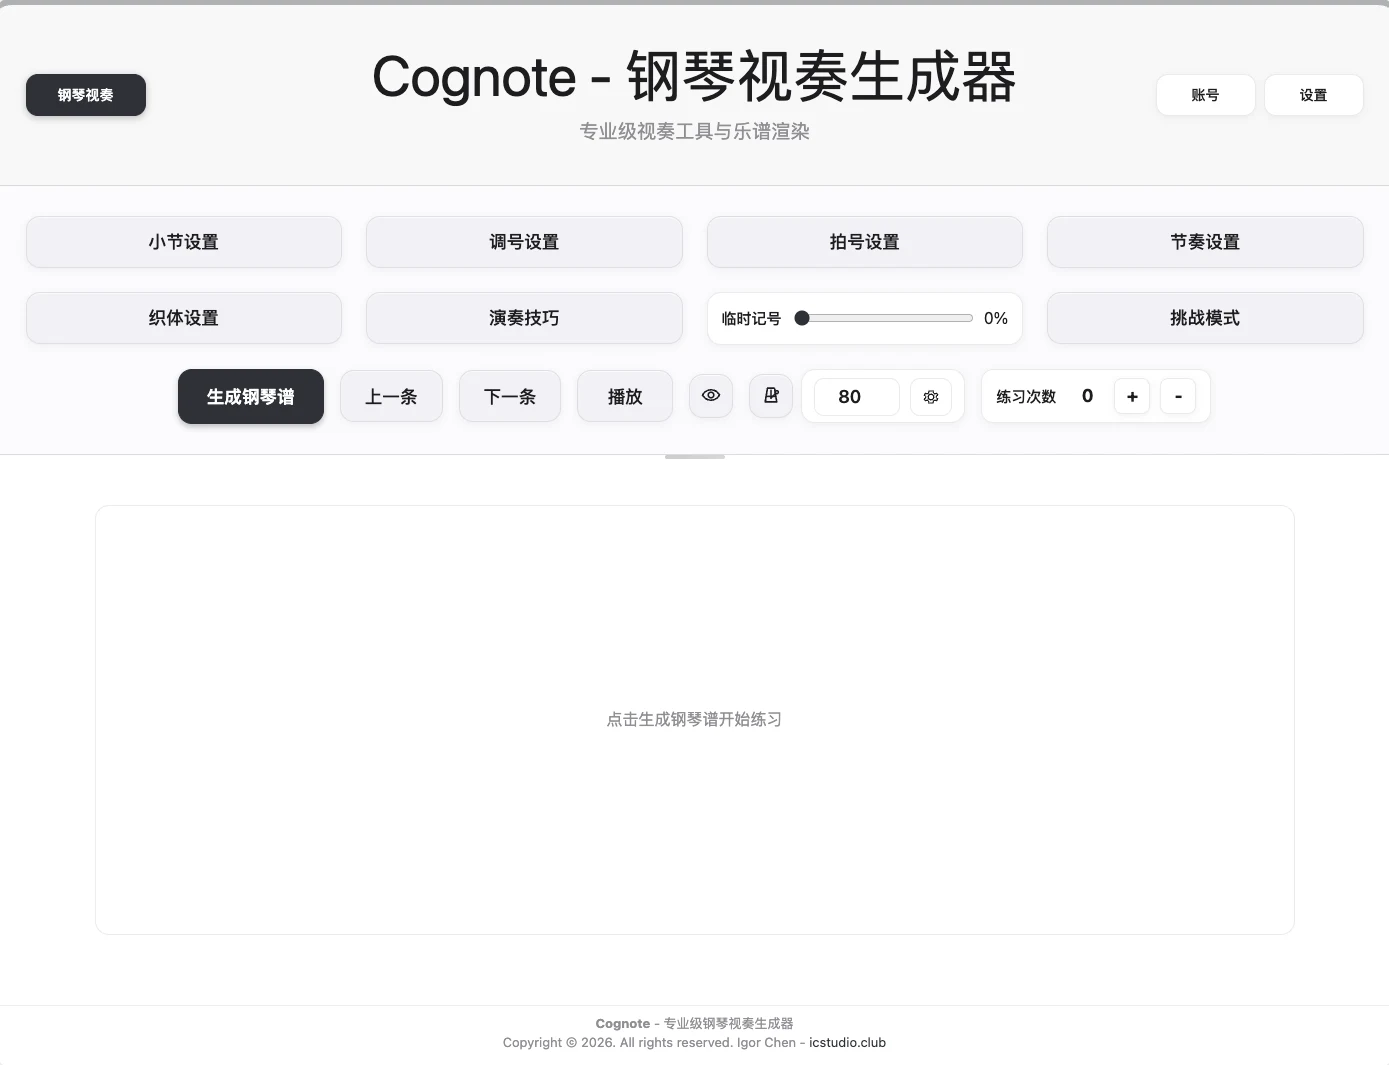The image size is (1389, 1065).
Task: Click the tempo field showing 80
Action: coord(856,397)
